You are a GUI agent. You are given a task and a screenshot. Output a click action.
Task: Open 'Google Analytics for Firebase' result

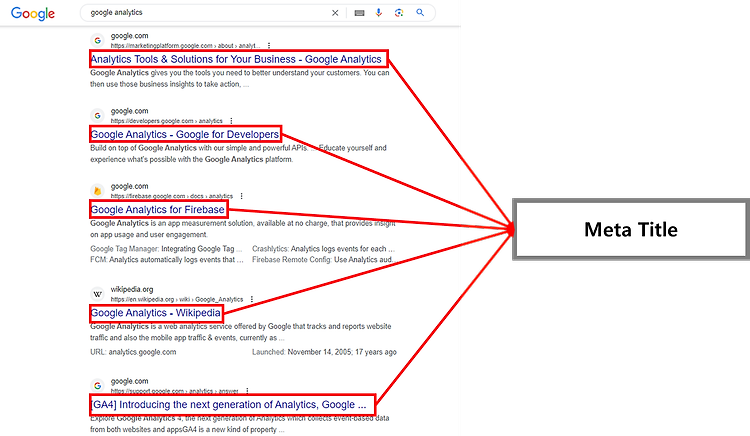coord(157,209)
